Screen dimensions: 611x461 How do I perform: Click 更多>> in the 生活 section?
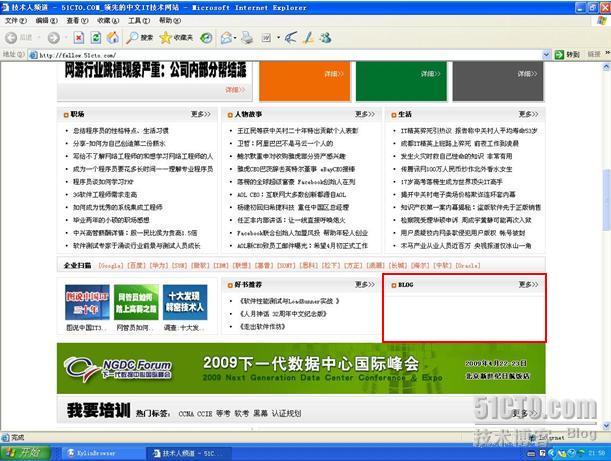click(528, 114)
